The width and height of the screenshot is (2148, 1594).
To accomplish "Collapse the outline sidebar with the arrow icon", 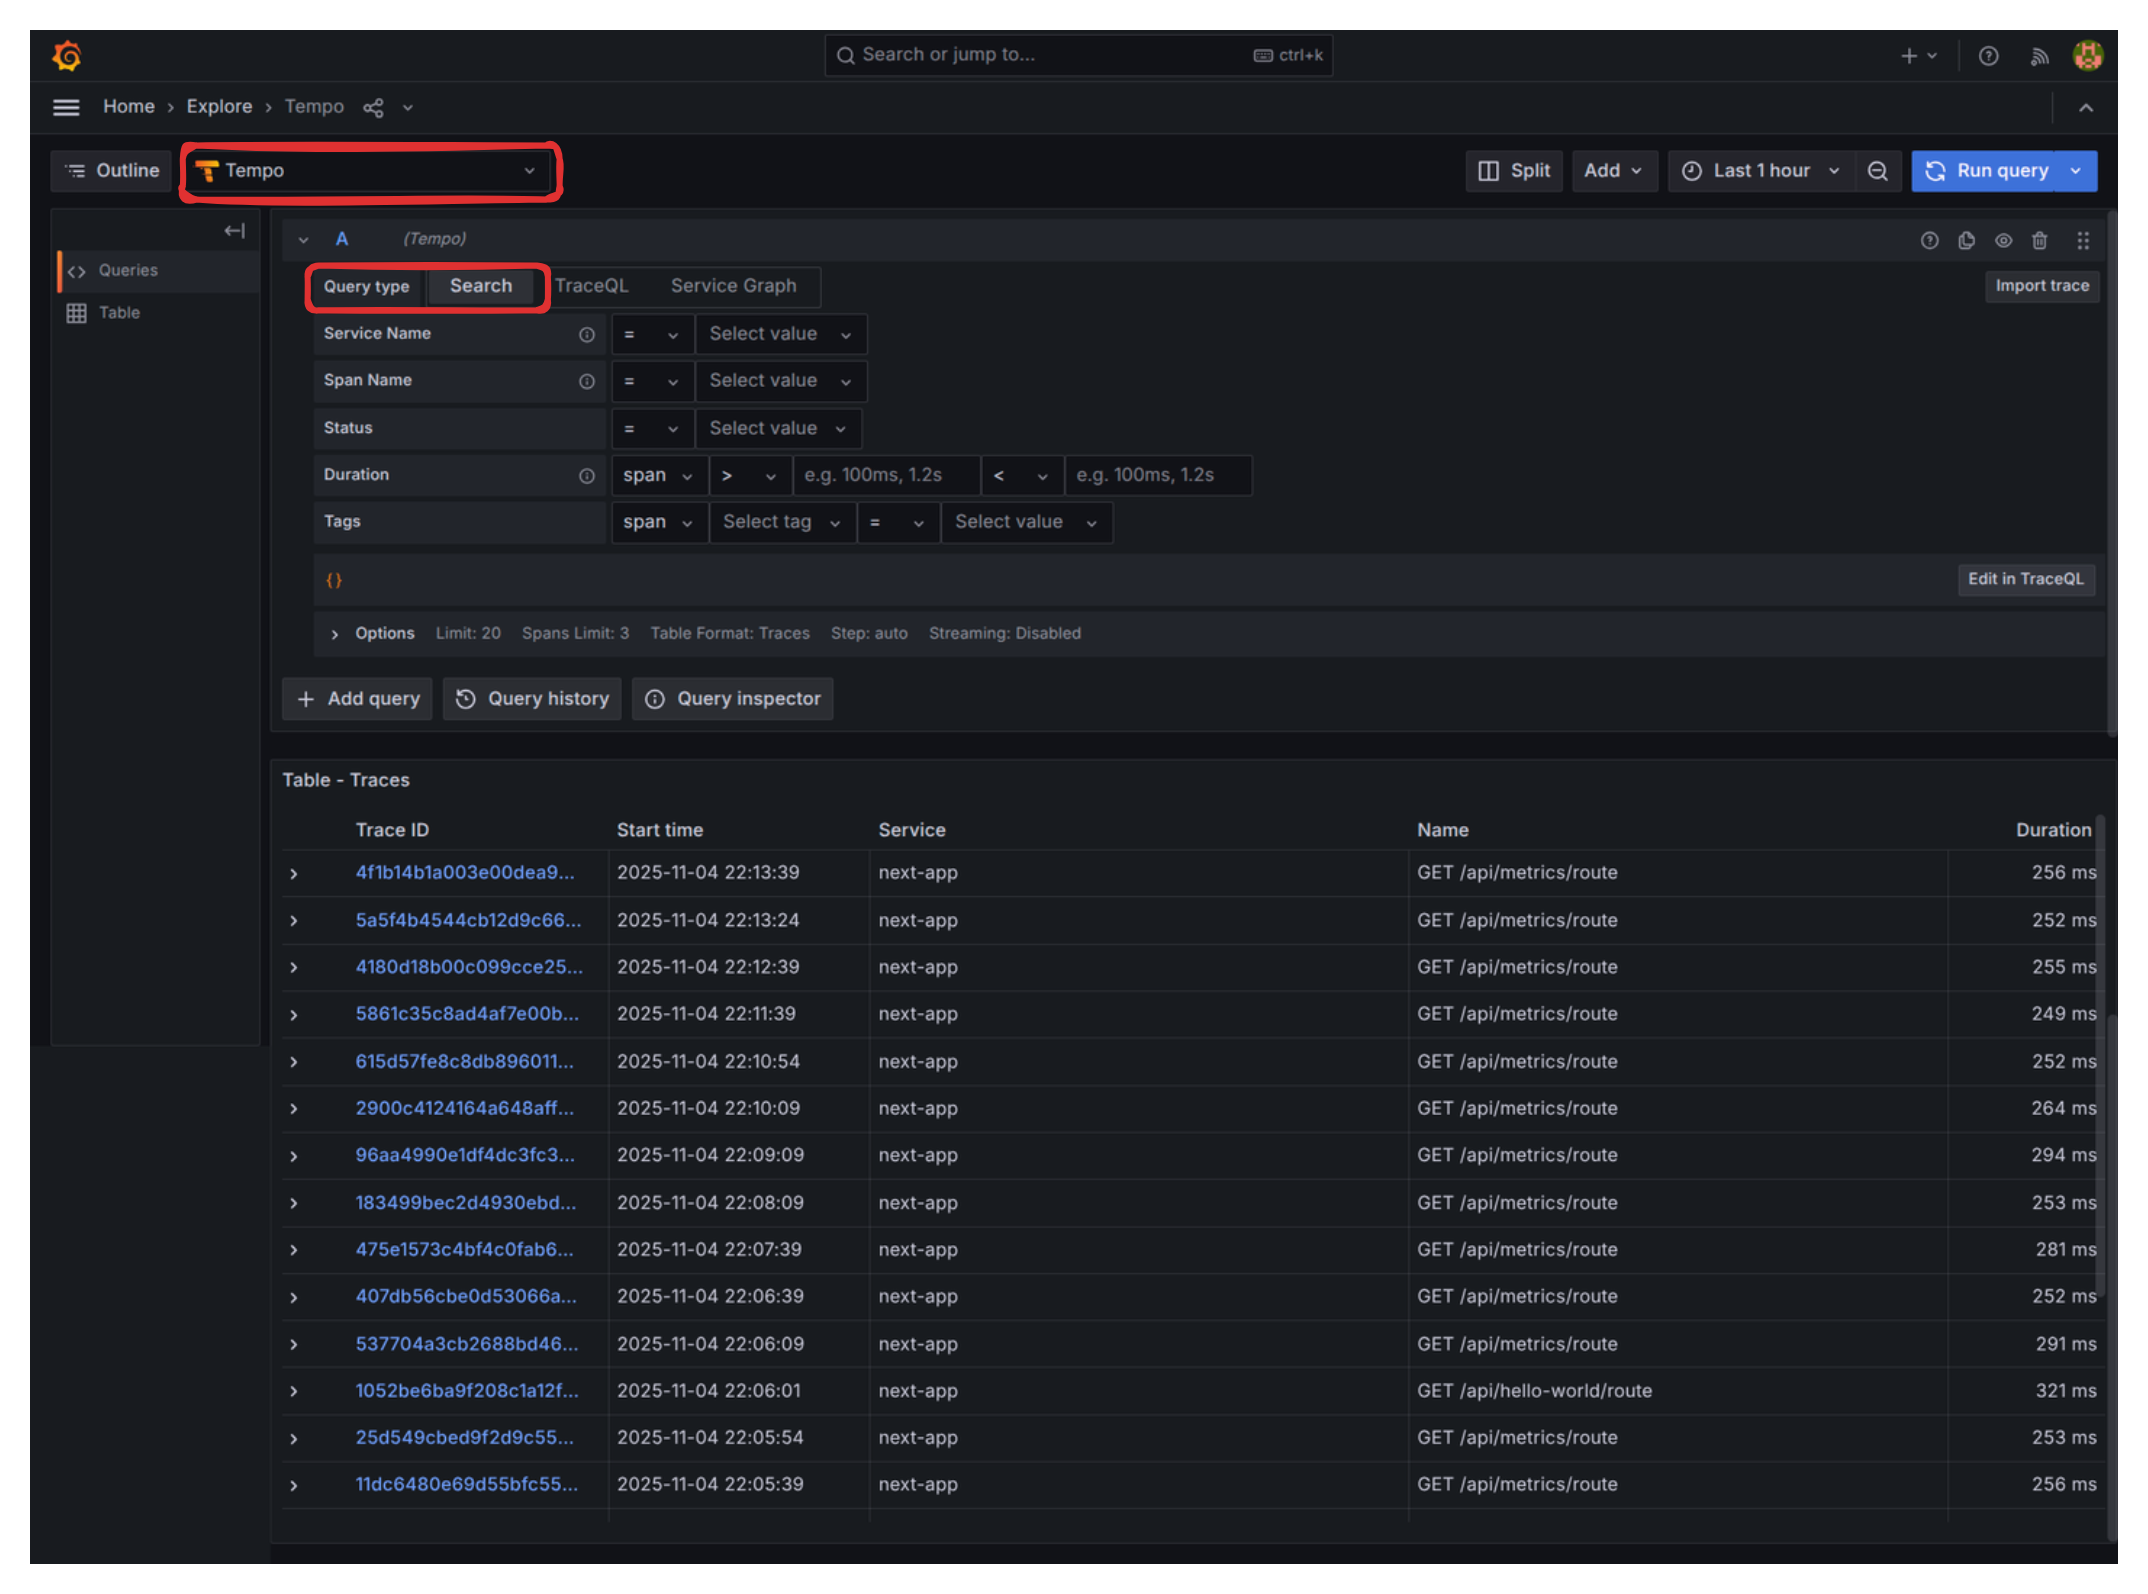I will [x=234, y=231].
